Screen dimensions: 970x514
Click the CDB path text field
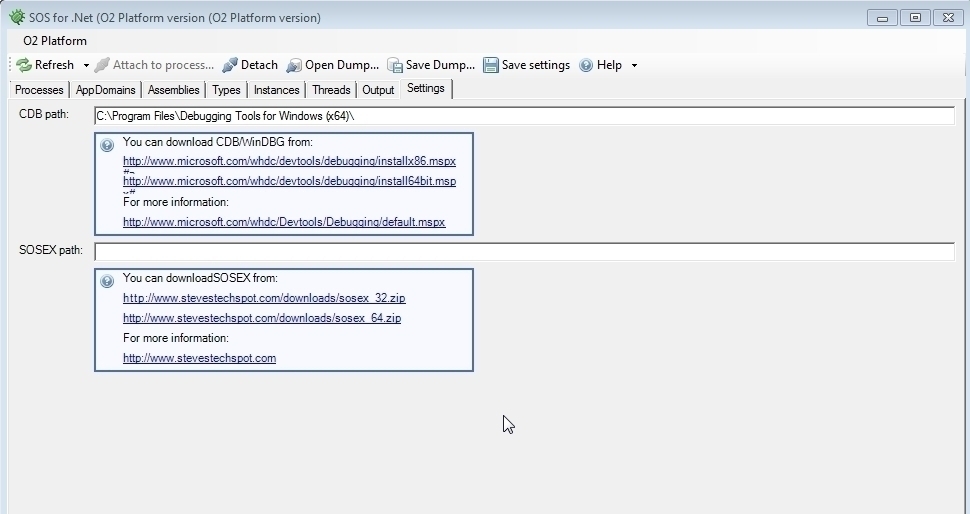524,116
